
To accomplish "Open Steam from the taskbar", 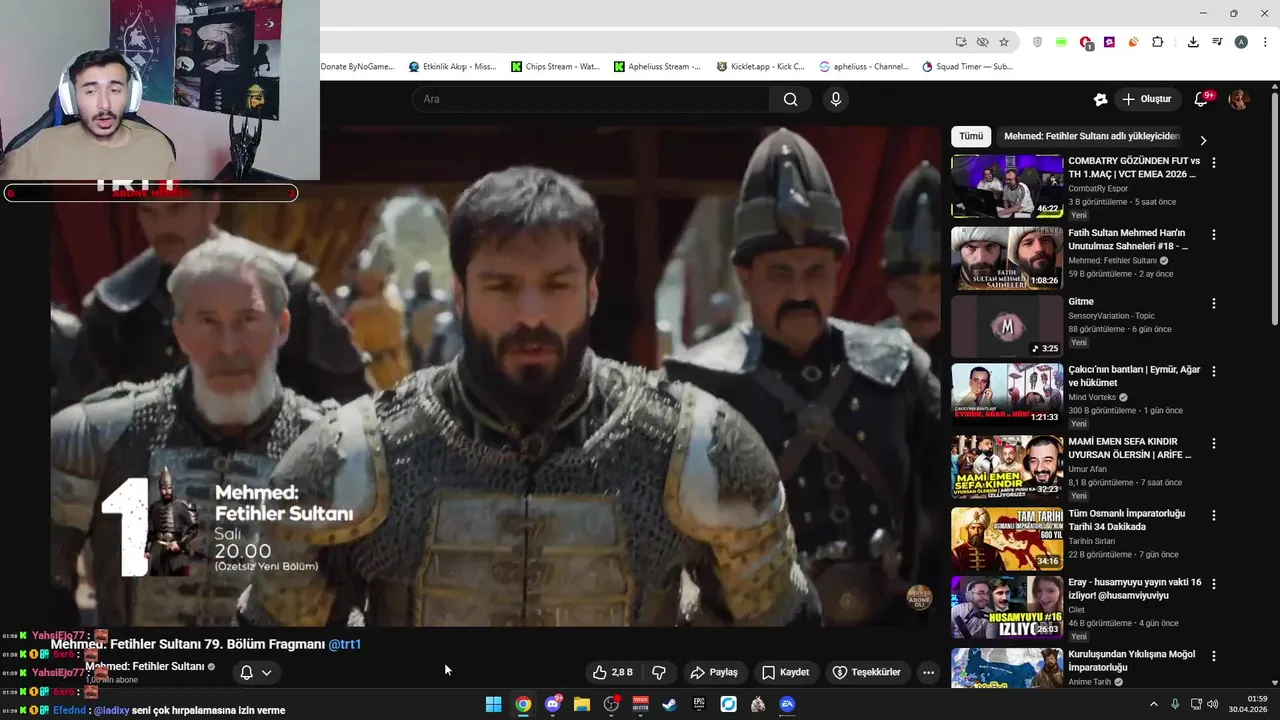I will click(669, 704).
